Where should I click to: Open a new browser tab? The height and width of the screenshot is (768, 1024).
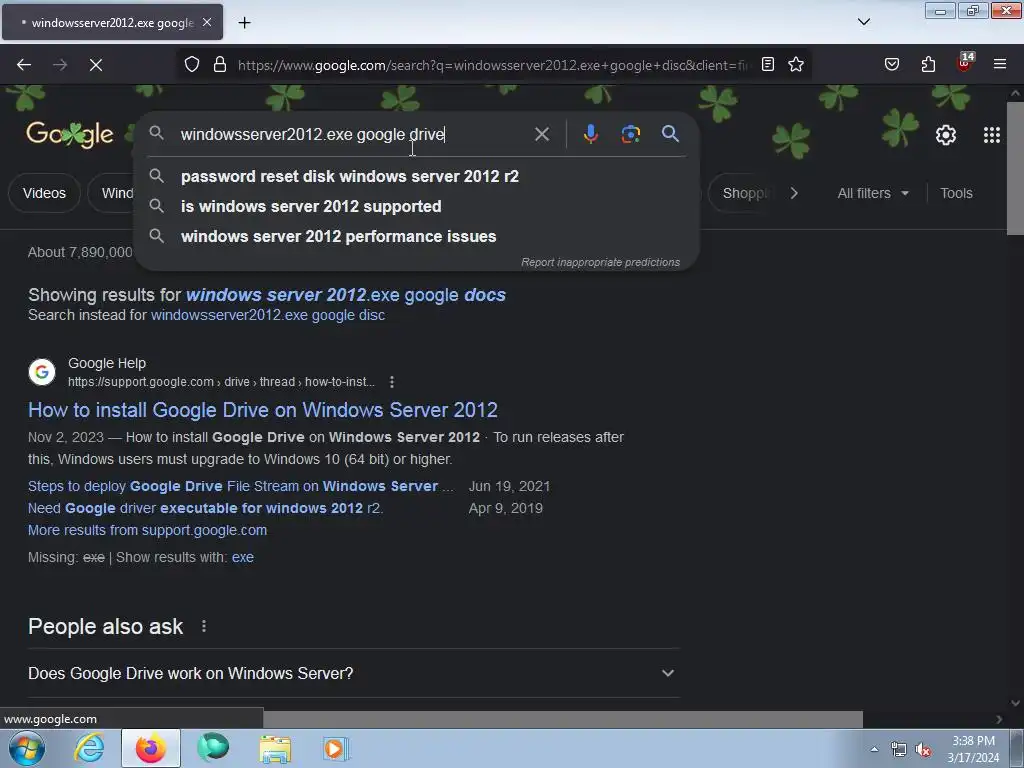click(244, 23)
